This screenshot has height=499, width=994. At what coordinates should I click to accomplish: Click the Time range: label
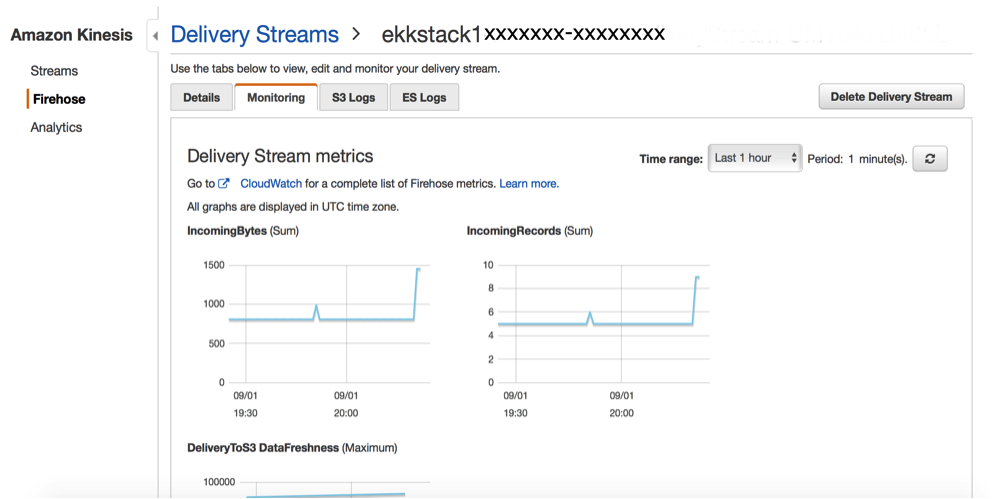coord(671,159)
